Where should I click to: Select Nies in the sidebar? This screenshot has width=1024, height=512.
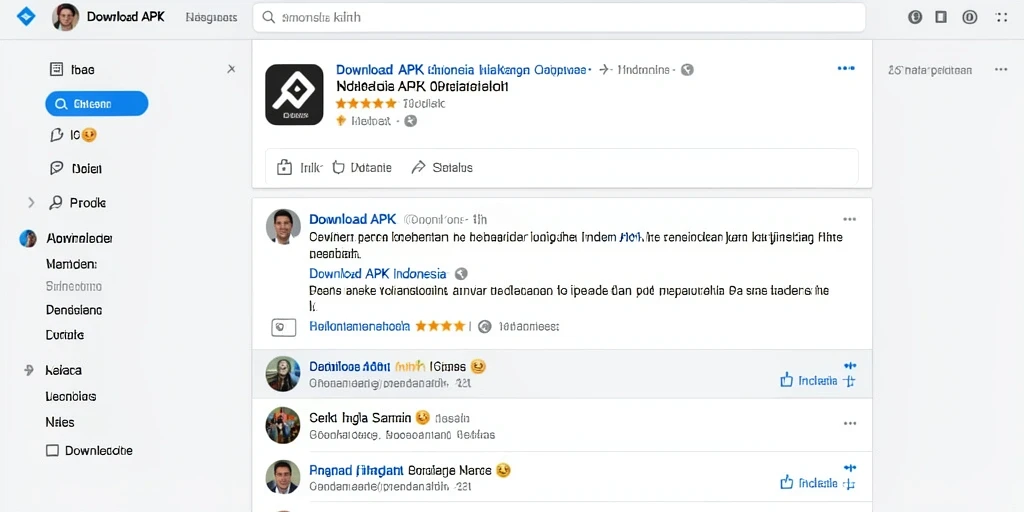point(59,422)
